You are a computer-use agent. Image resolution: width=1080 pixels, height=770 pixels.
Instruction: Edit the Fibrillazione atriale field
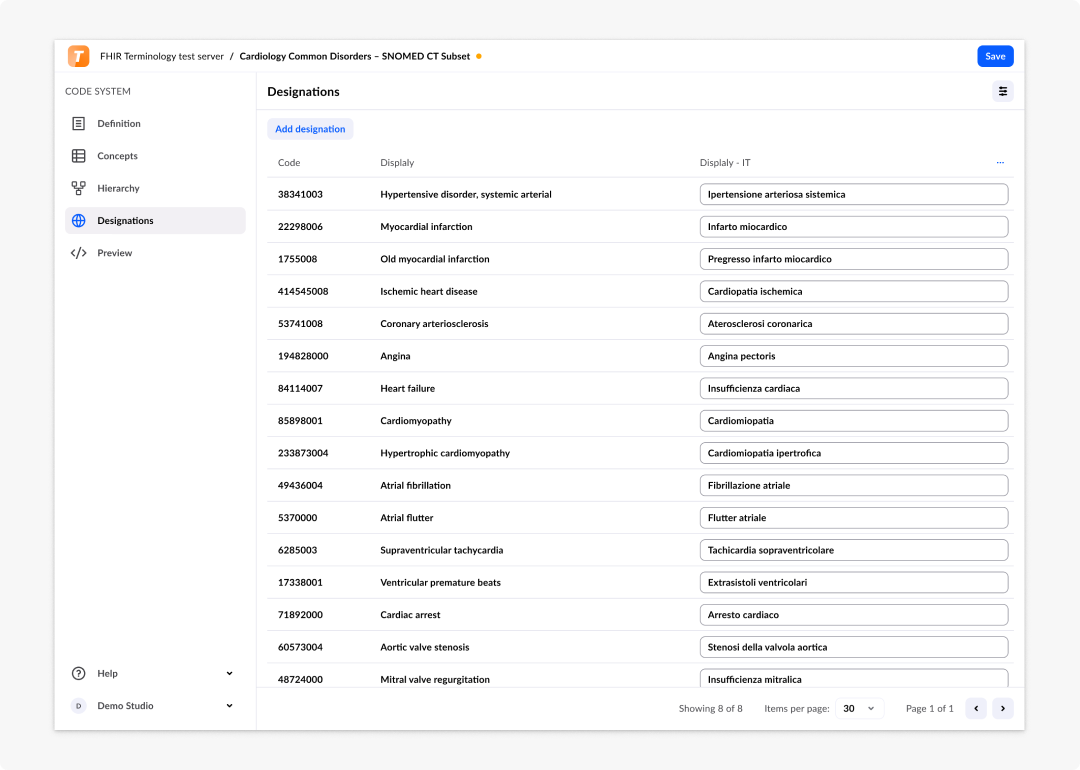[x=854, y=486]
